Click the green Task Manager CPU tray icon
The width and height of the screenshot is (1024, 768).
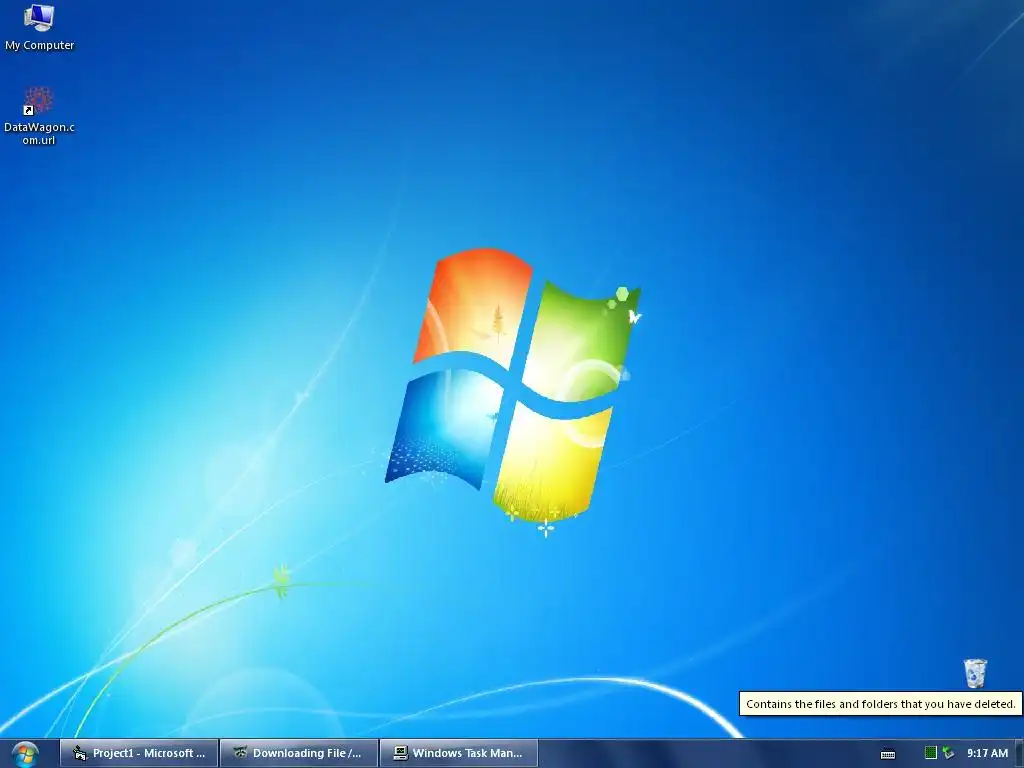pyautogui.click(x=931, y=753)
